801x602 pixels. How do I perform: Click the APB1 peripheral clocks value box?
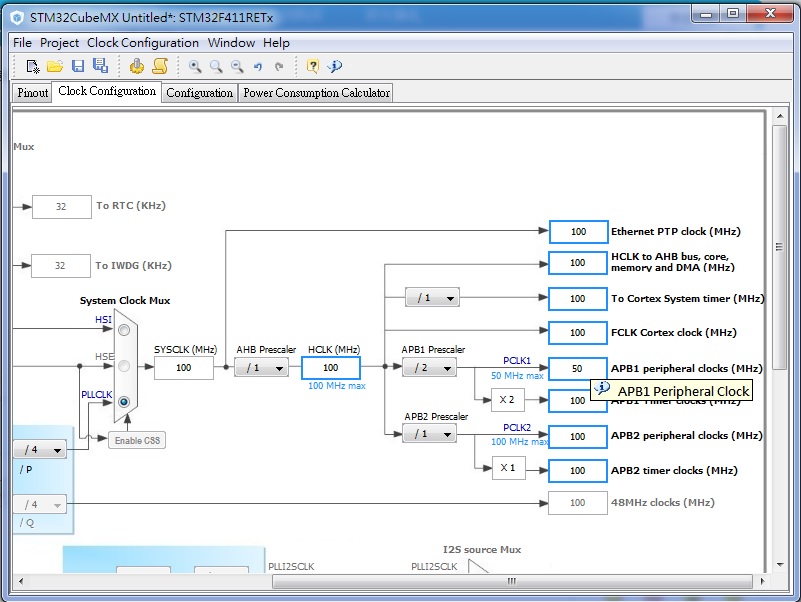pos(578,368)
